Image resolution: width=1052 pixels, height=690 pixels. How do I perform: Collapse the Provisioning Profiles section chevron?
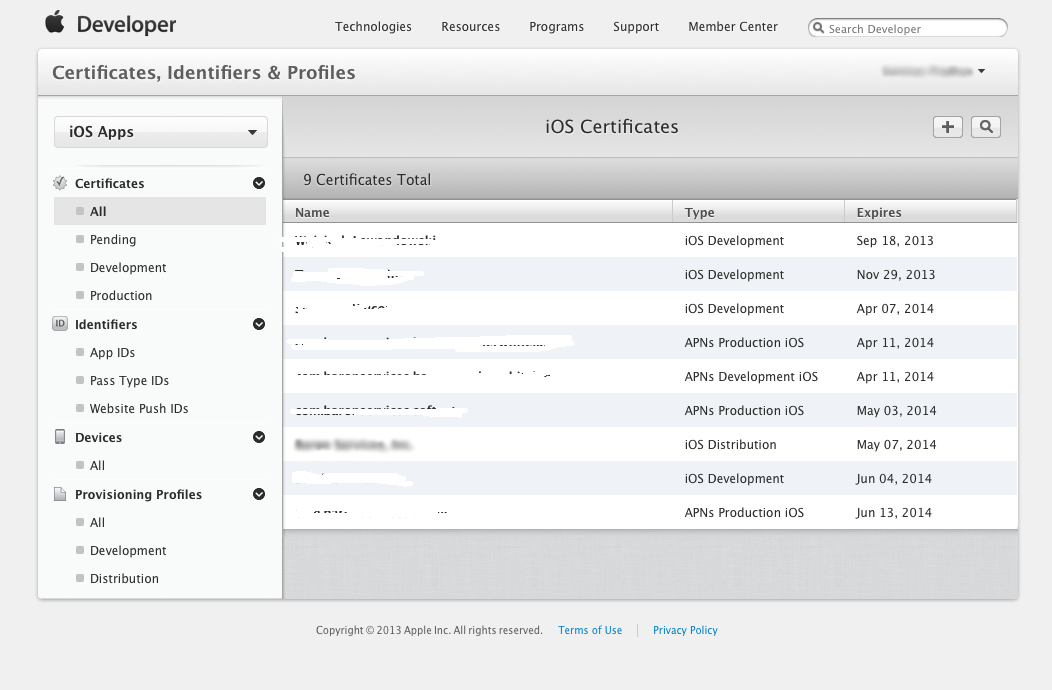click(259, 494)
